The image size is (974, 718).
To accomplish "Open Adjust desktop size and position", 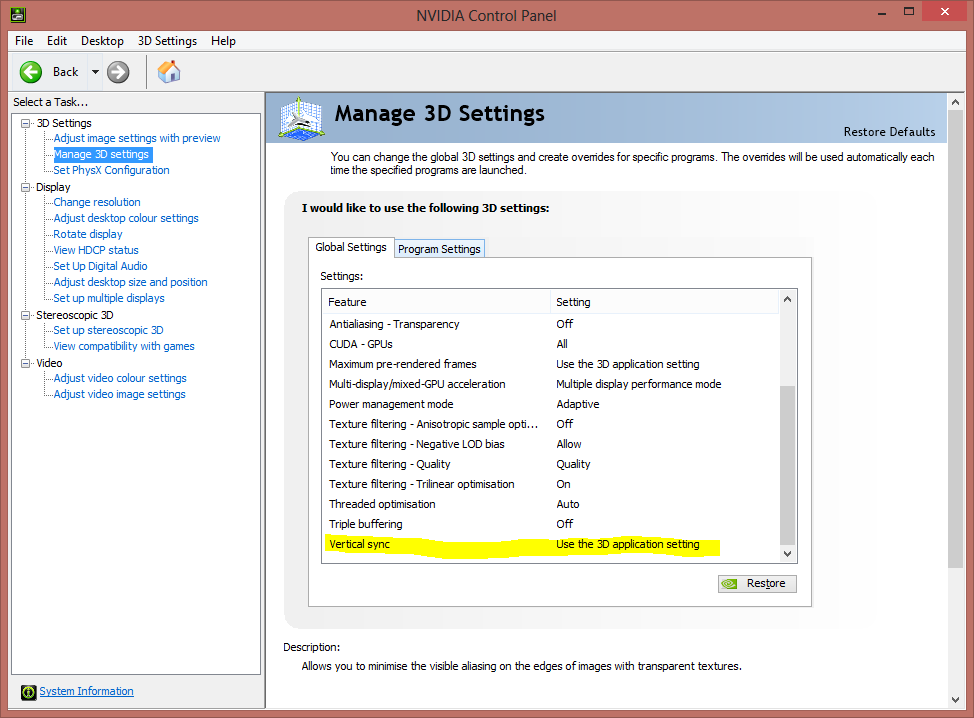I will 130,282.
